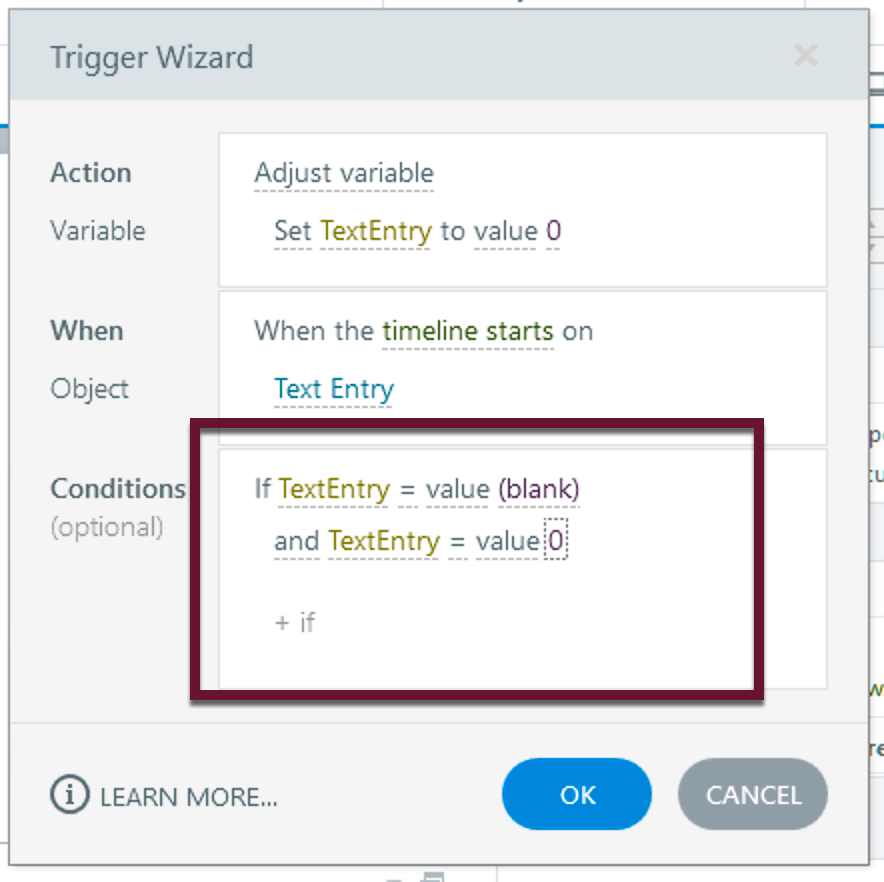The height and width of the screenshot is (882, 884).
Task: Change equals operator in the 'and' condition
Action: [x=457, y=541]
